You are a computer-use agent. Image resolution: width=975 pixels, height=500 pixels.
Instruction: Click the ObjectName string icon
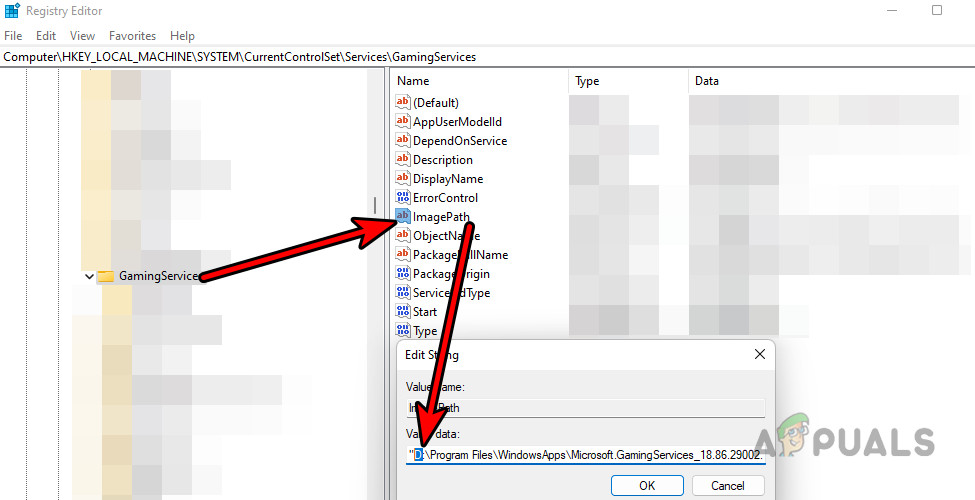[x=403, y=236]
